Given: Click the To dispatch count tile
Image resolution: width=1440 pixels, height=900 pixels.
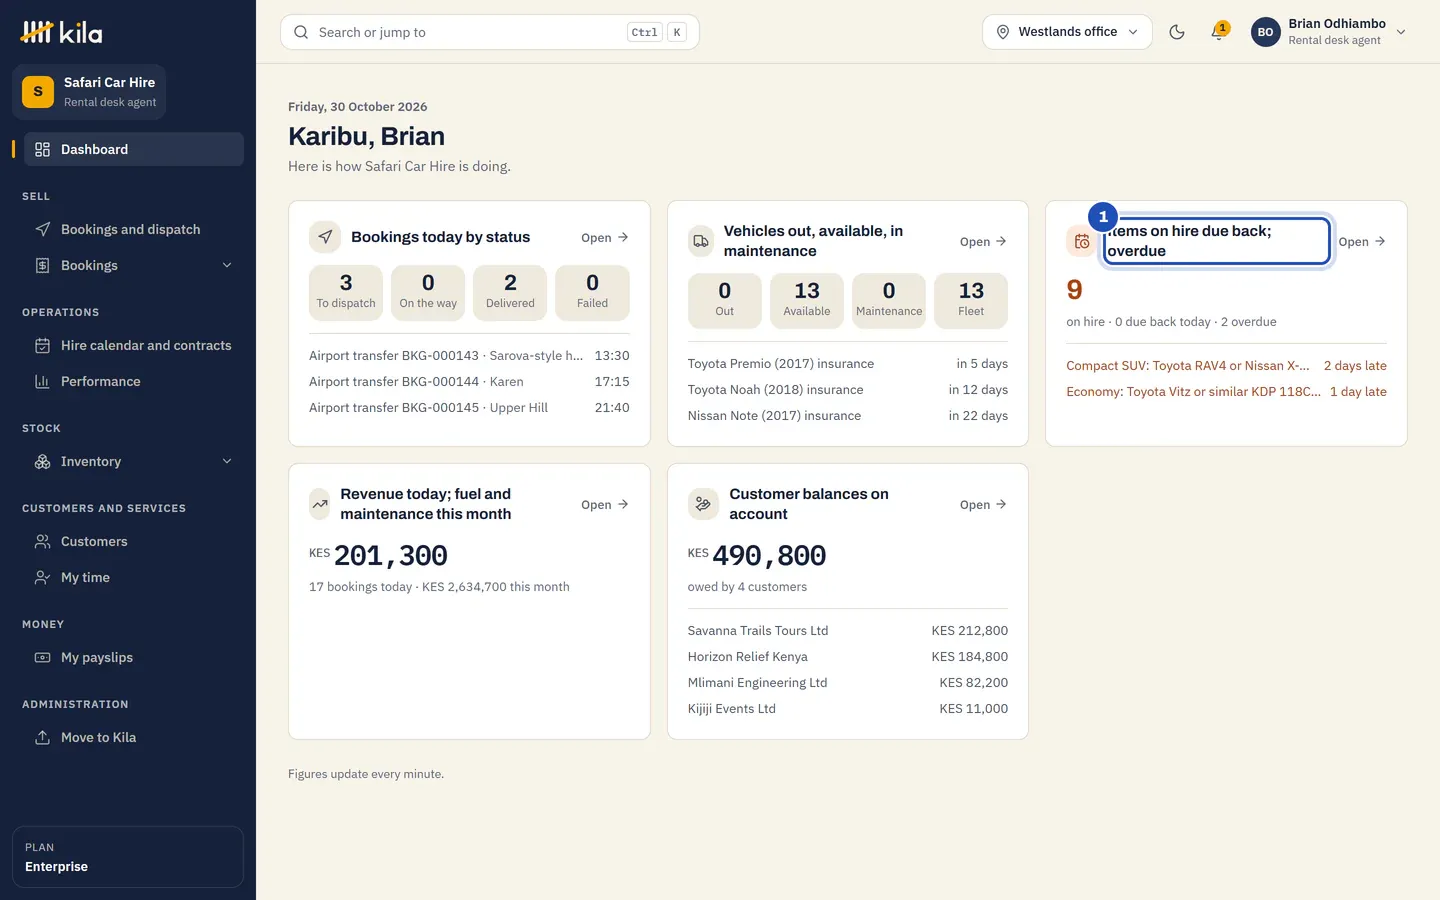Looking at the screenshot, I should tap(346, 292).
